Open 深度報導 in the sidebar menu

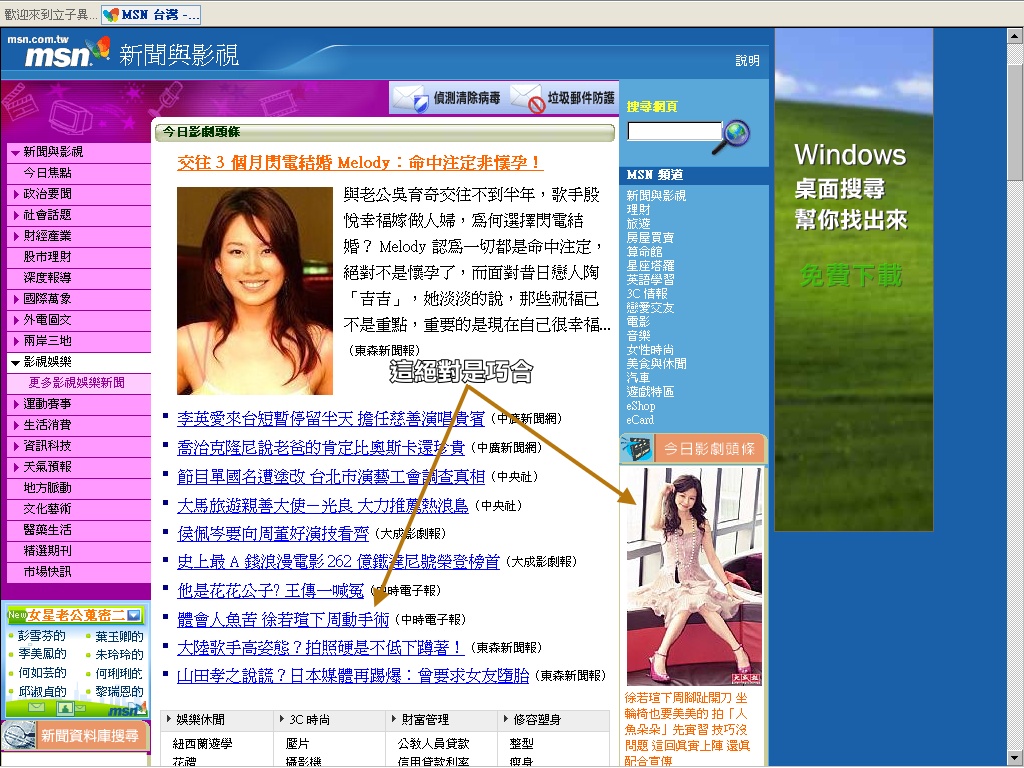coord(47,278)
